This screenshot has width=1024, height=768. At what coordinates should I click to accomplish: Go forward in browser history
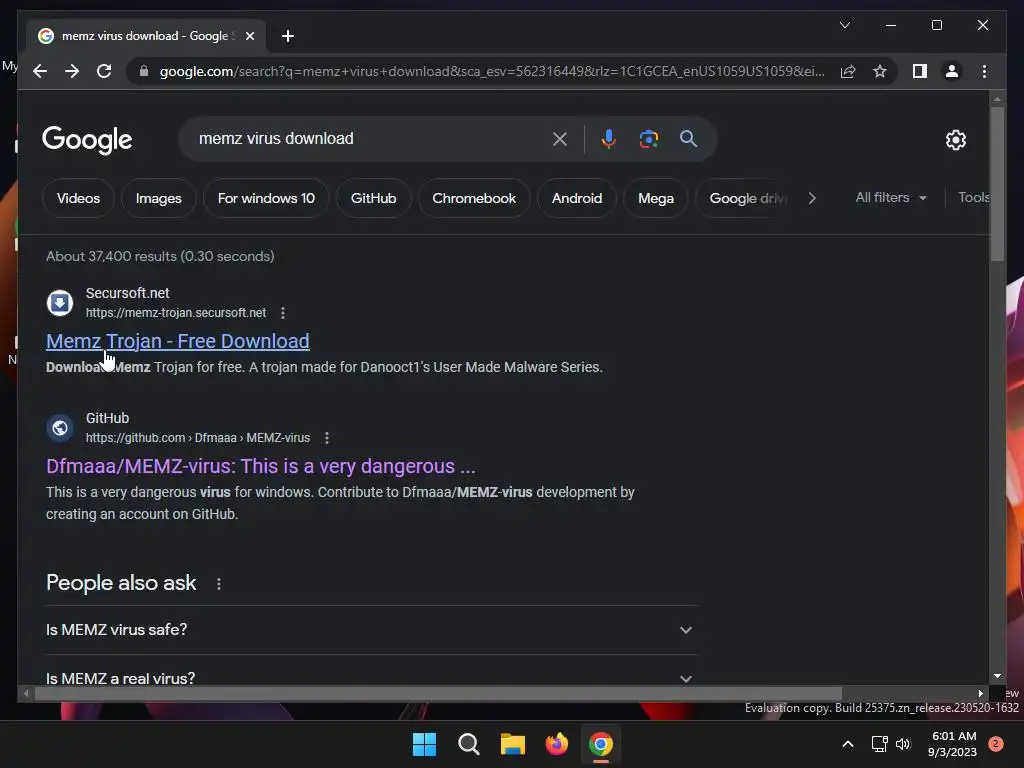pyautogui.click(x=72, y=71)
